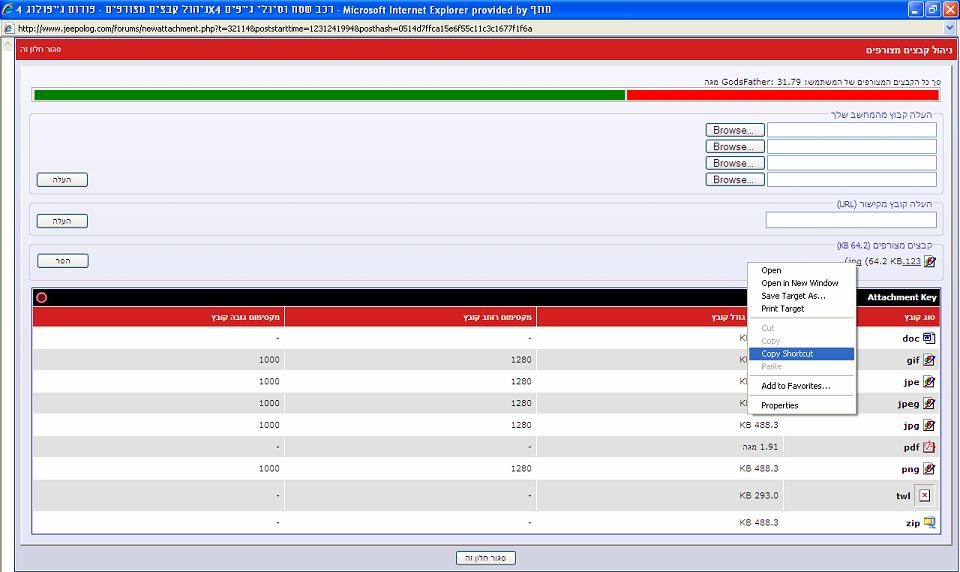Click the doc file type icon

pyautogui.click(x=928, y=338)
